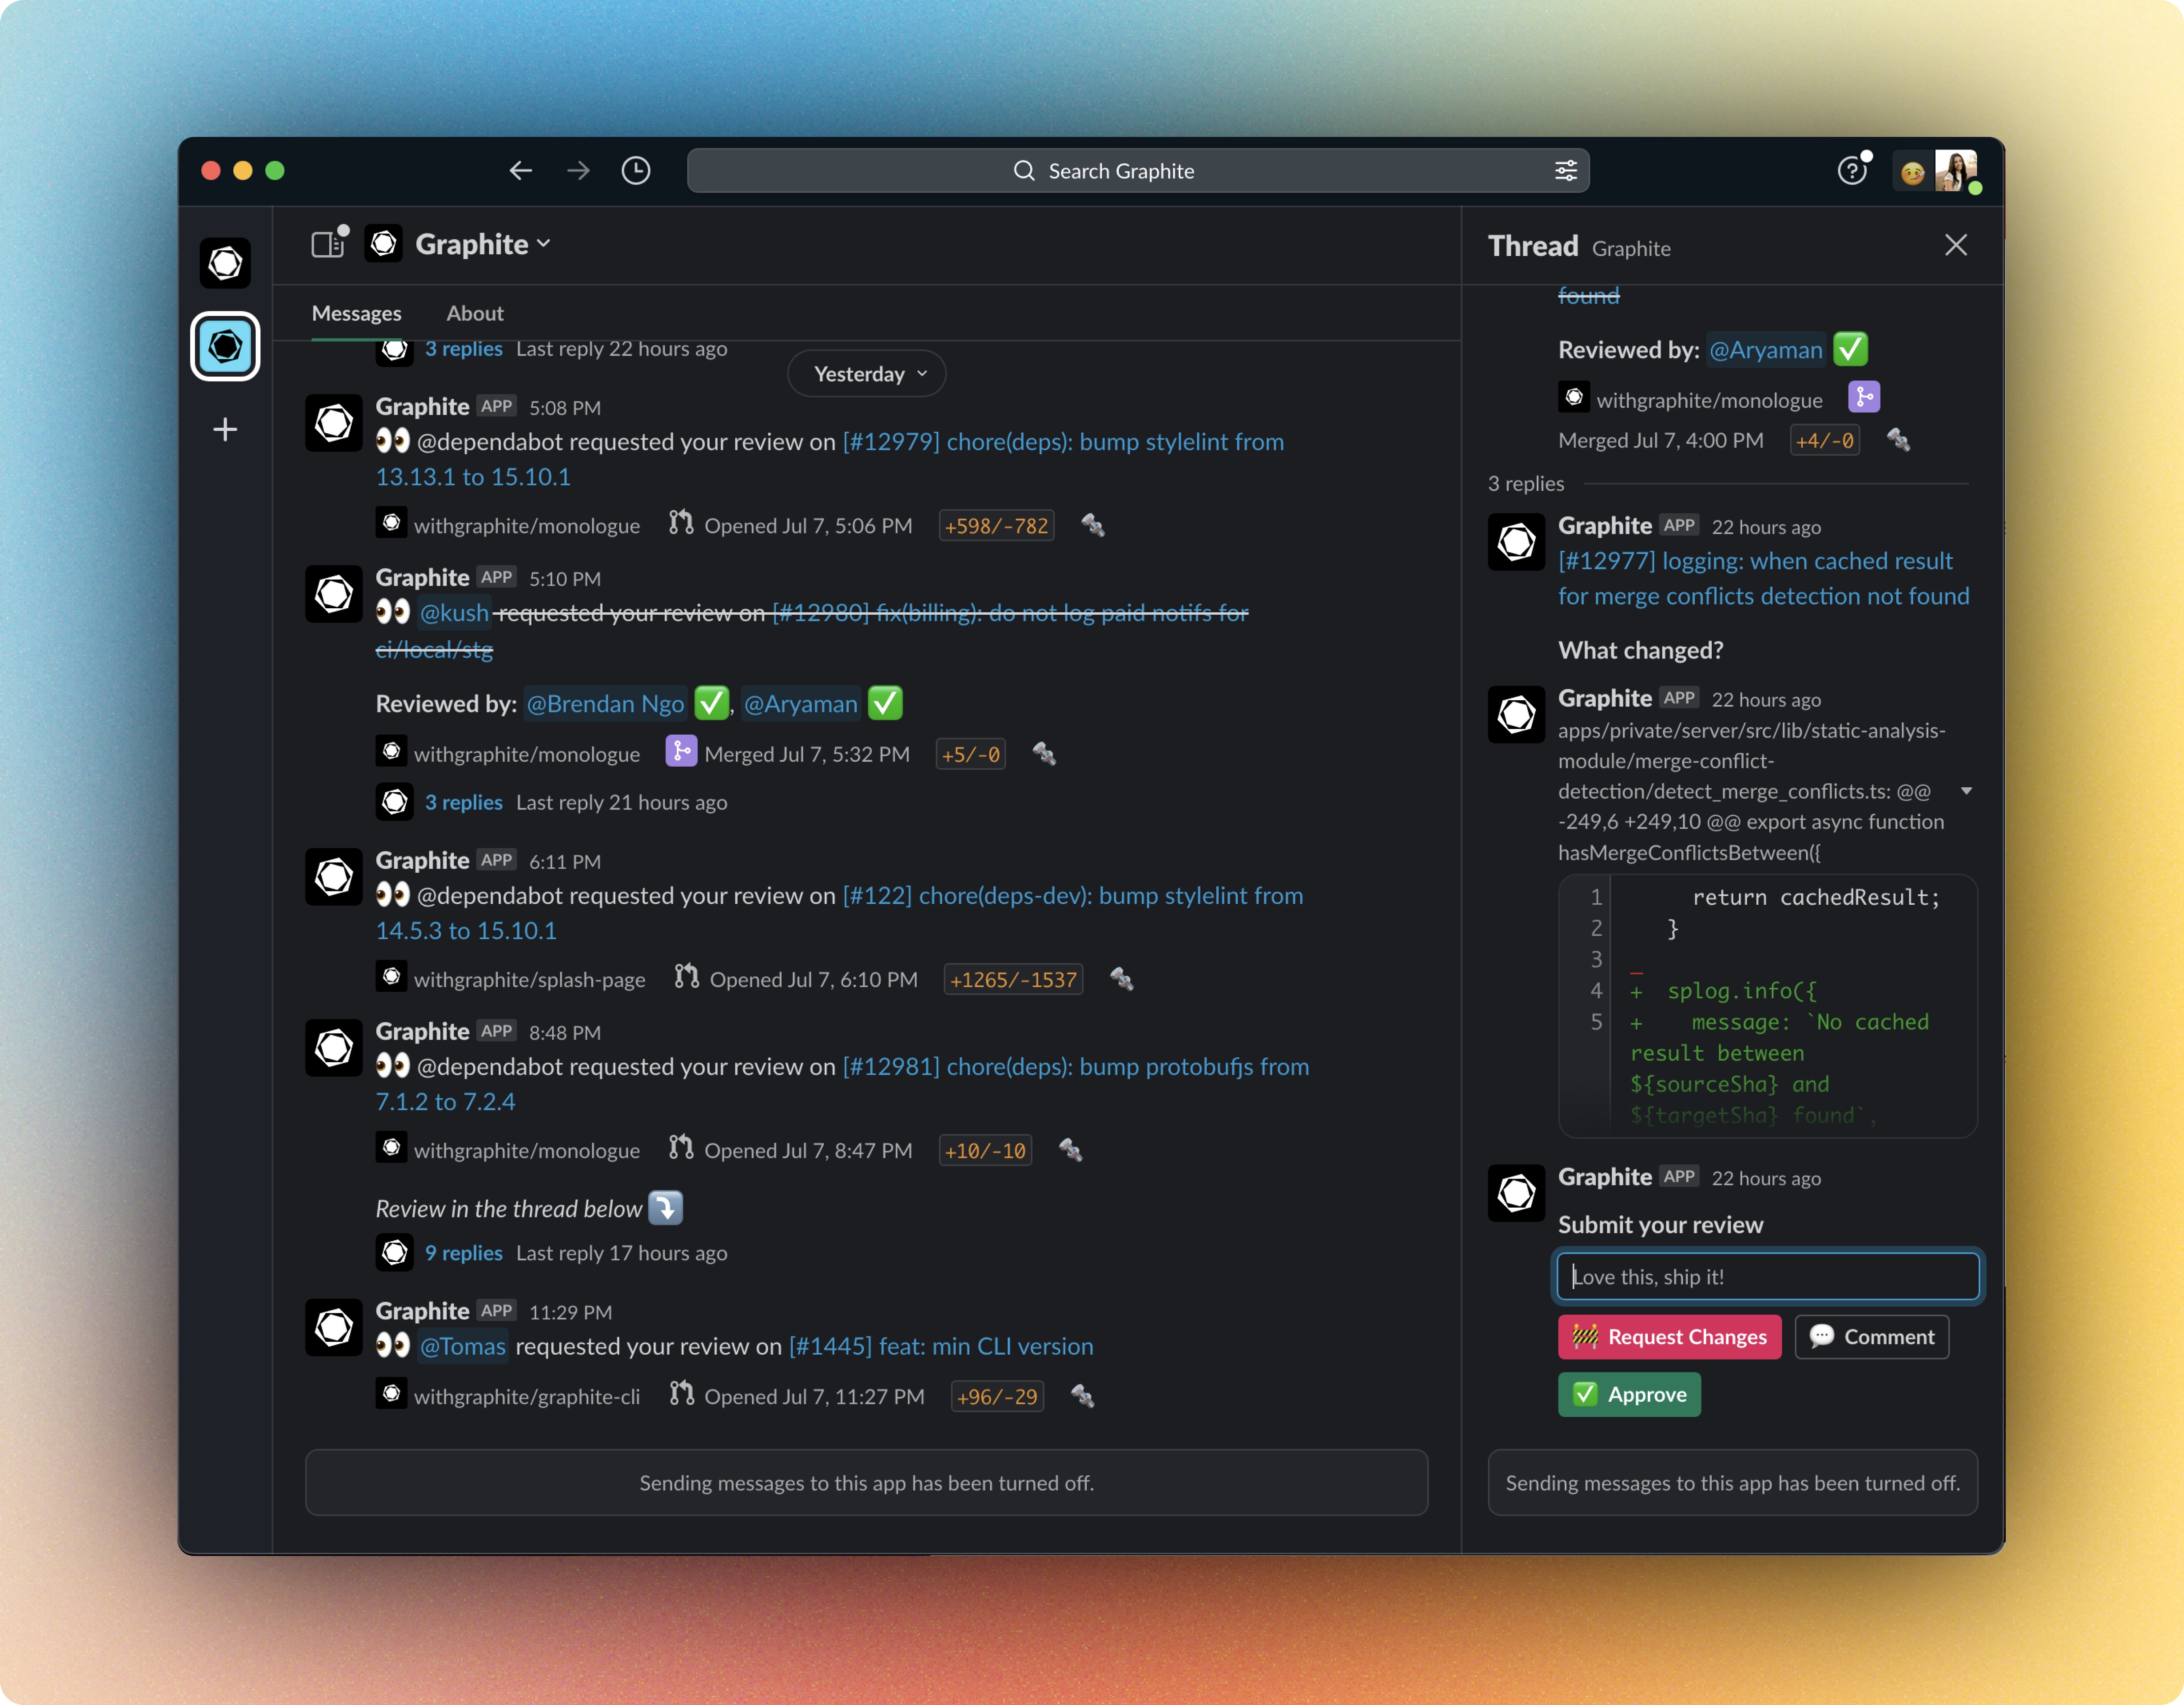Switch to the About tab

[475, 313]
